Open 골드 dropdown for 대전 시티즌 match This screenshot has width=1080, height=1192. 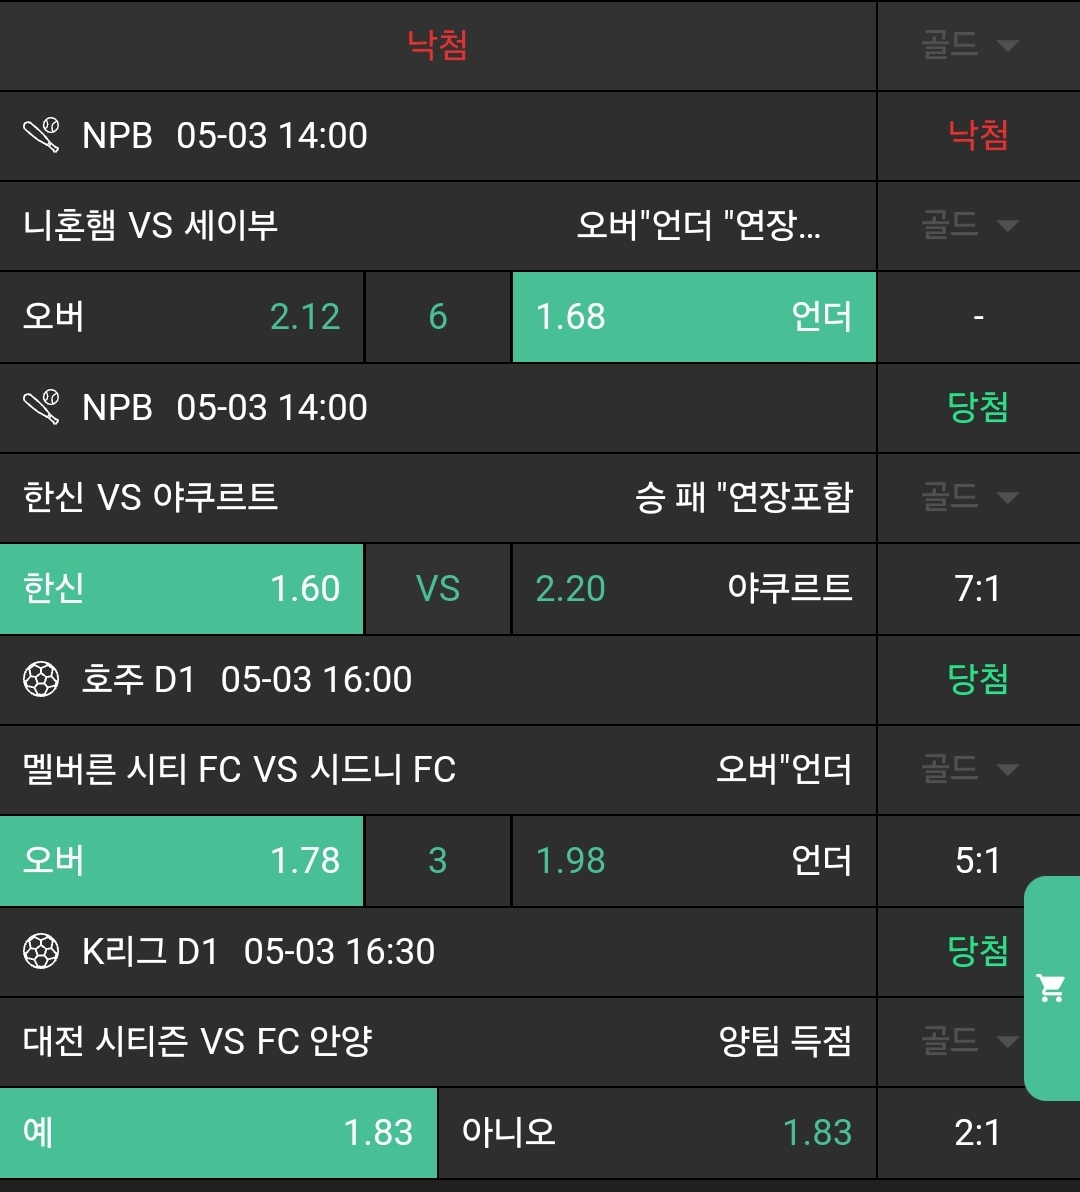tap(970, 1041)
